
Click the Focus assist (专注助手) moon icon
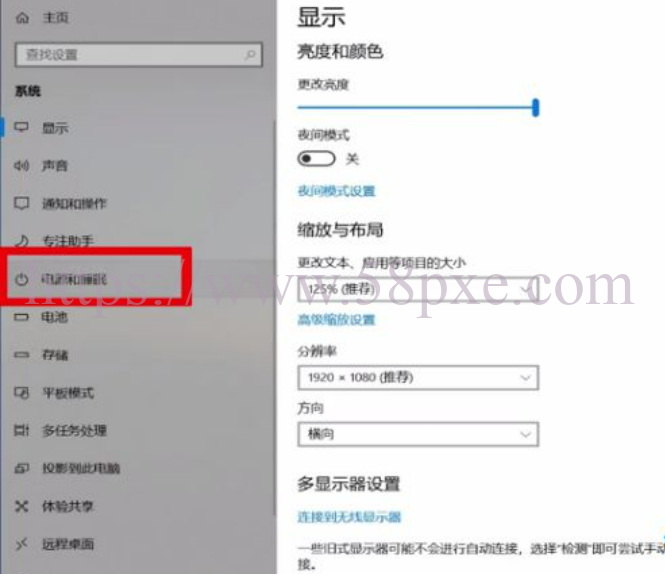[x=21, y=241]
